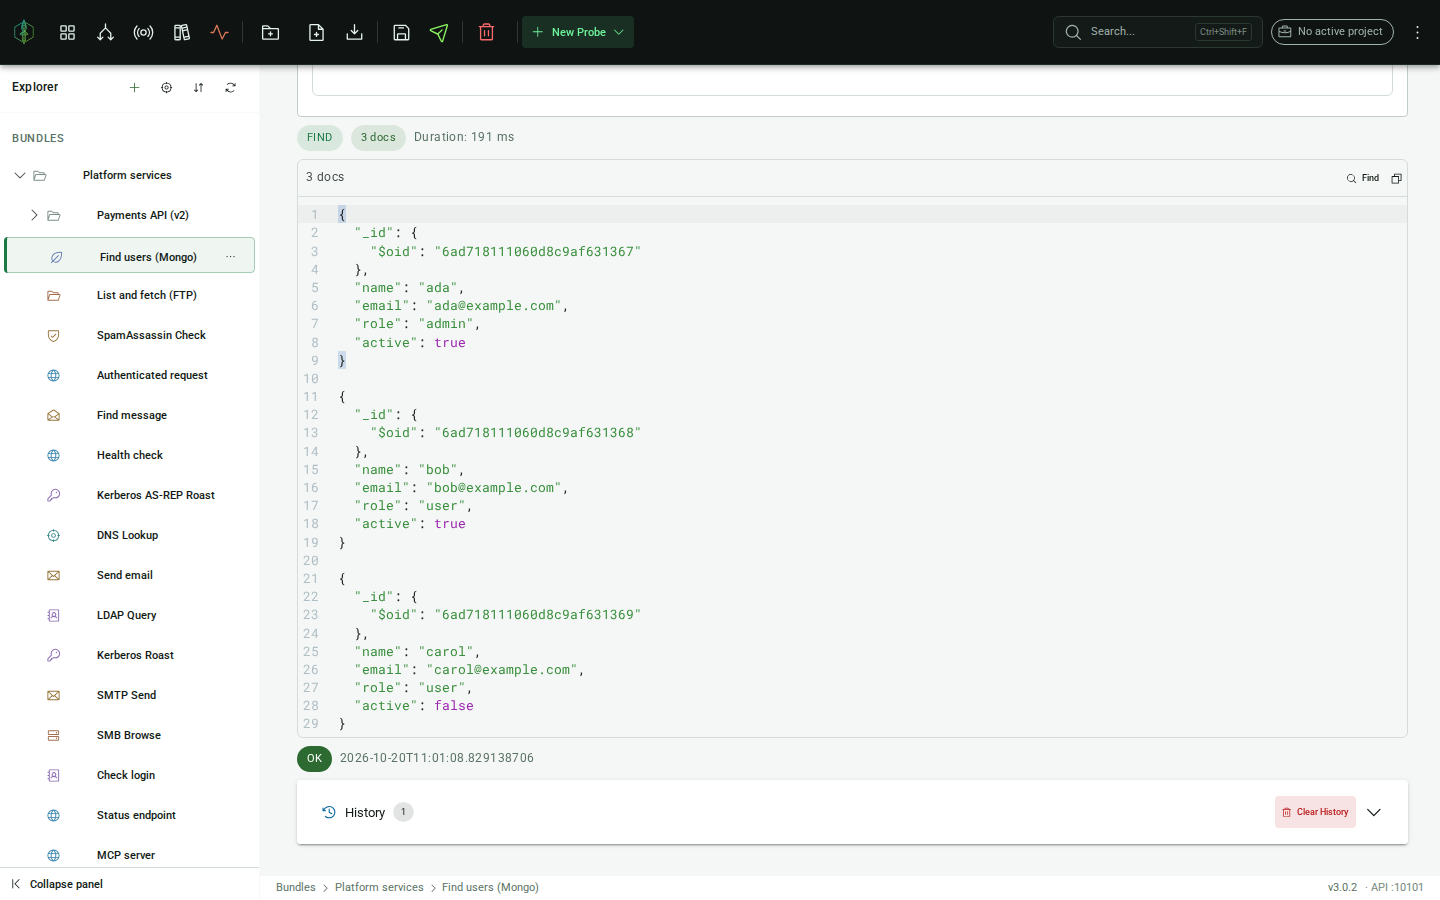Add item with Explorer plus icon
Image resolution: width=1440 pixels, height=900 pixels.
(134, 87)
